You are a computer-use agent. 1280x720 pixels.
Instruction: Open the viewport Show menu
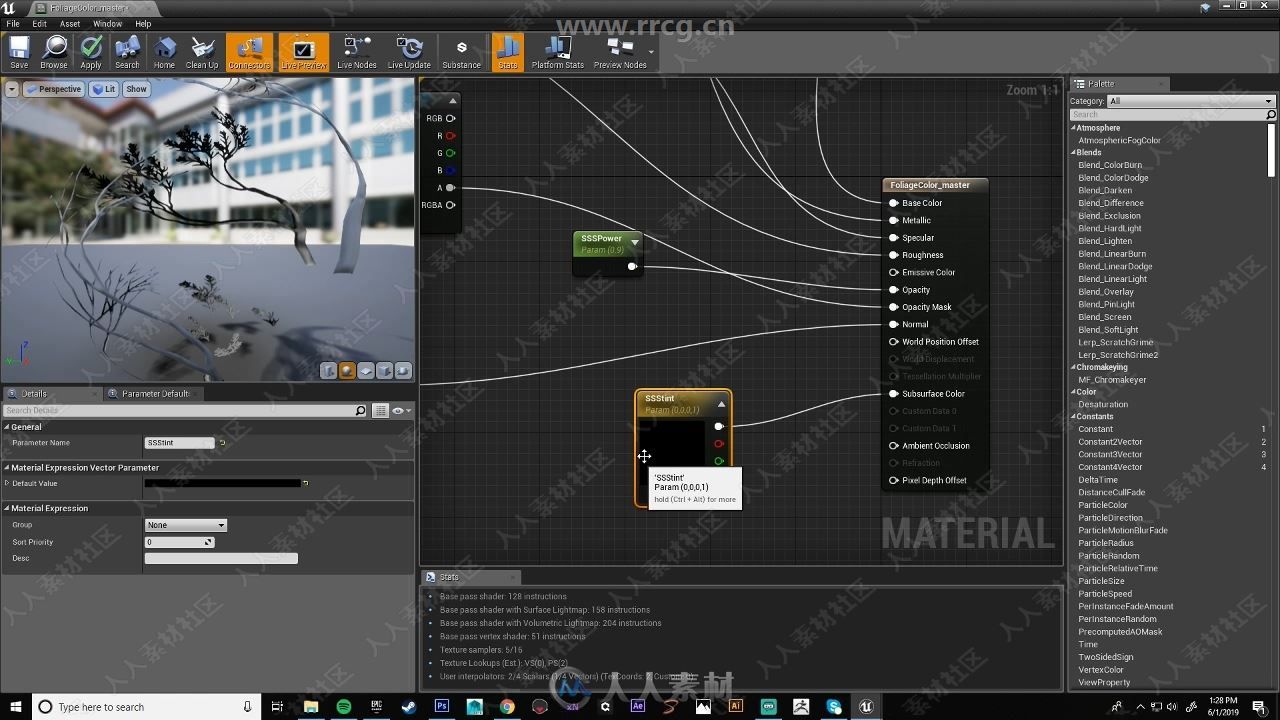[136, 89]
